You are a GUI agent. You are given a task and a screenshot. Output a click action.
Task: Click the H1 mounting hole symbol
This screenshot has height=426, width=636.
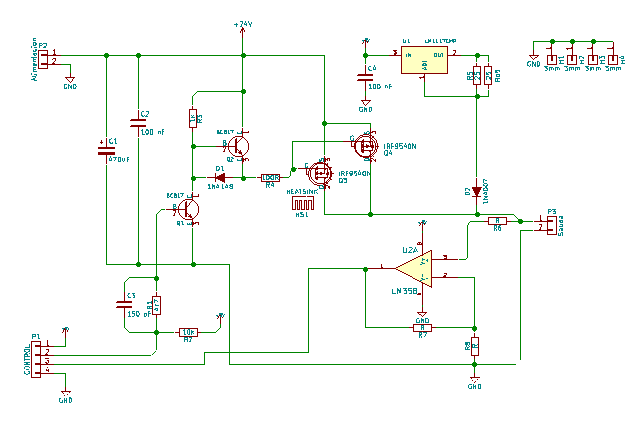pyautogui.click(x=552, y=60)
